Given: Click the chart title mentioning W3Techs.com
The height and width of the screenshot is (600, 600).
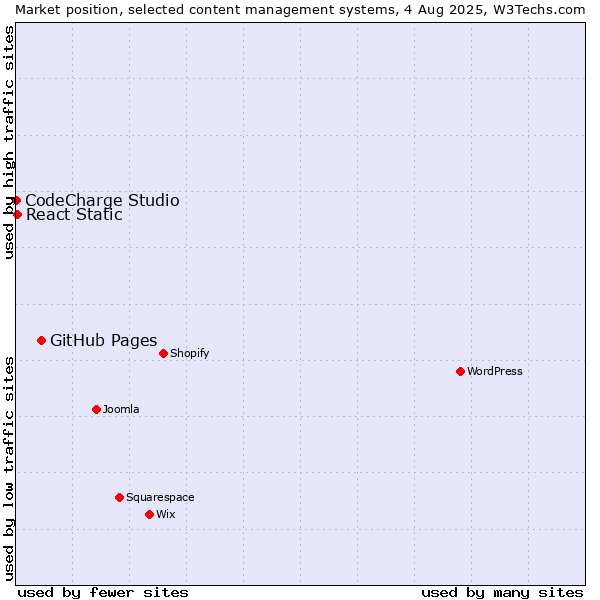Looking at the screenshot, I should tap(300, 10).
